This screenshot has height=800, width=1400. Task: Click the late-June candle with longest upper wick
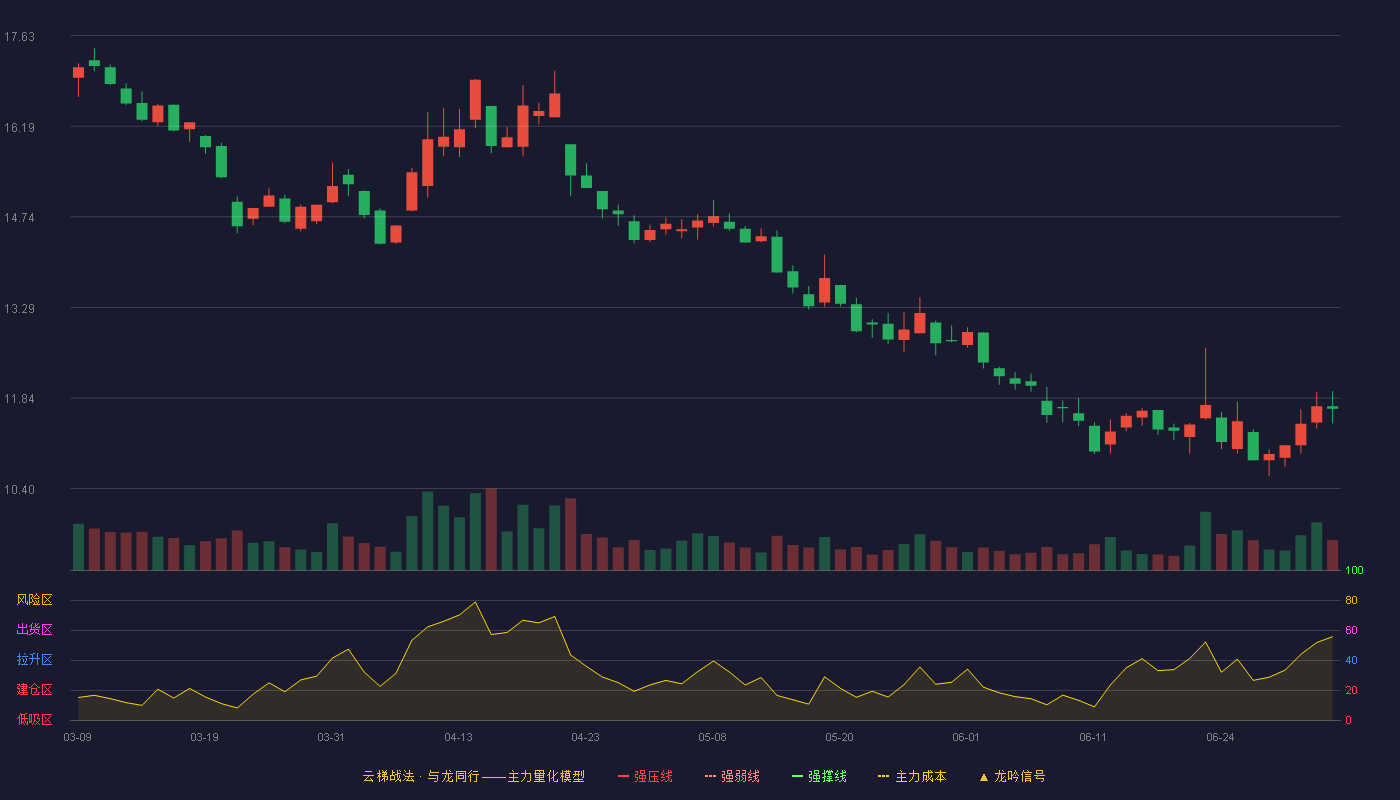point(1205,411)
